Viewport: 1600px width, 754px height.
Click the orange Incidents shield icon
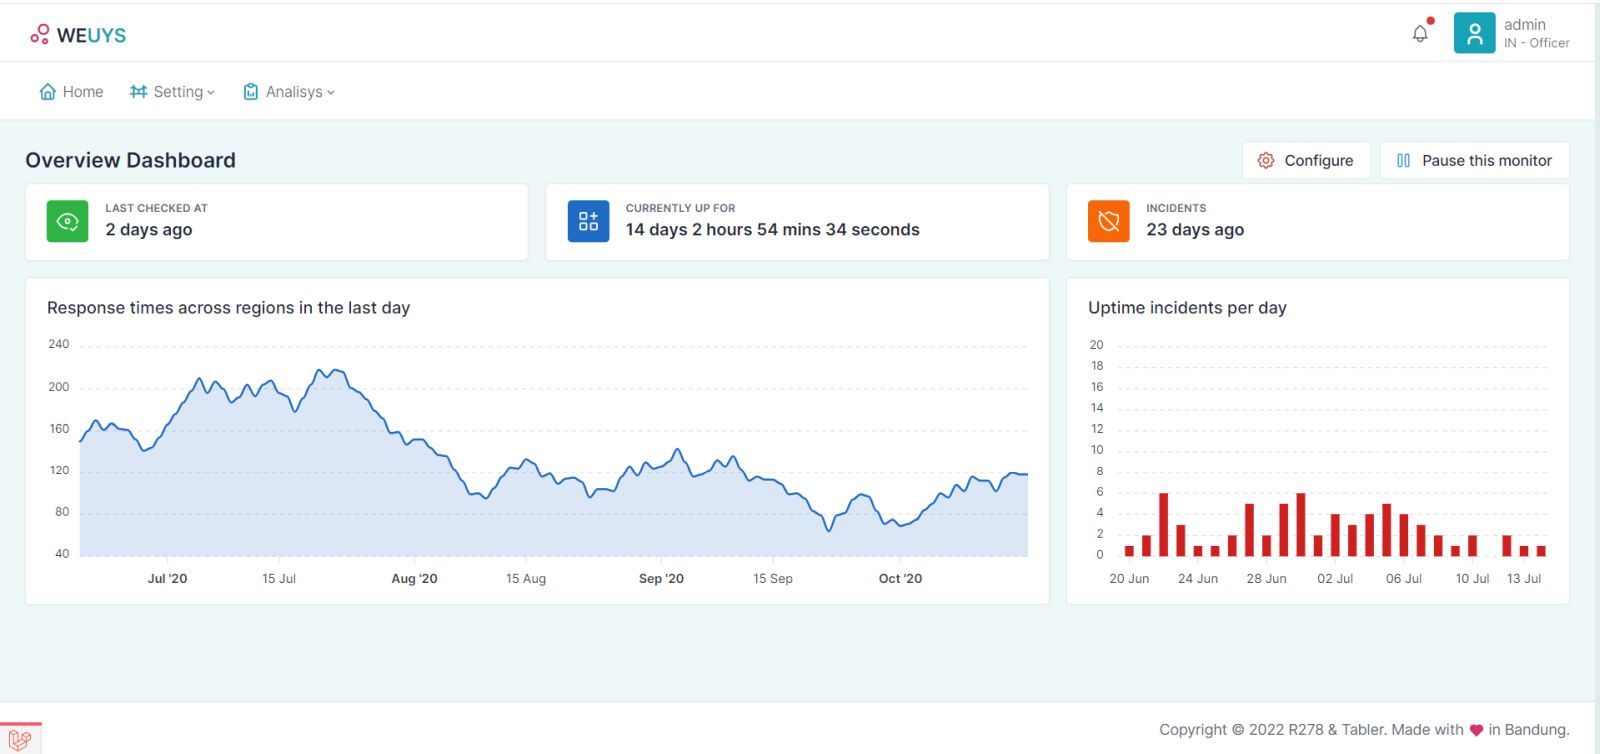pos(1108,221)
